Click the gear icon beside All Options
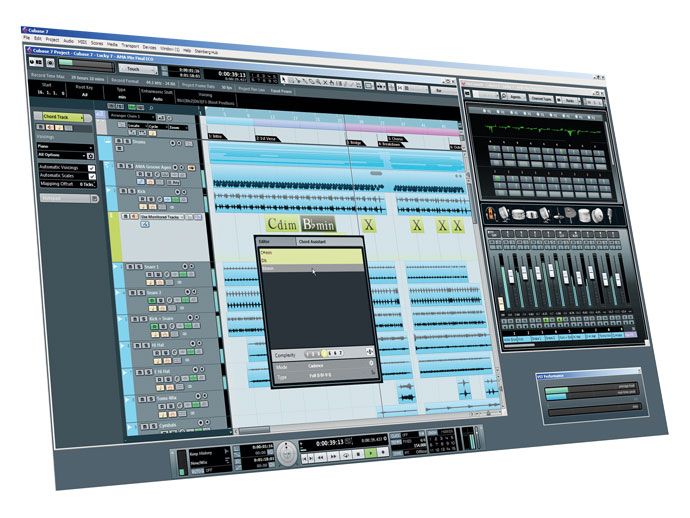 click(90, 156)
